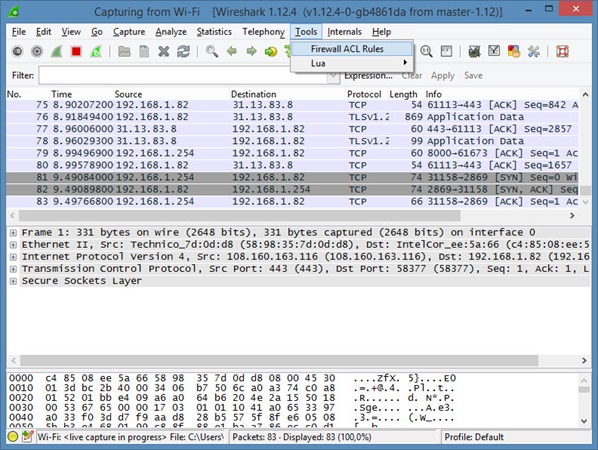Open the Capture menu

[x=129, y=32]
